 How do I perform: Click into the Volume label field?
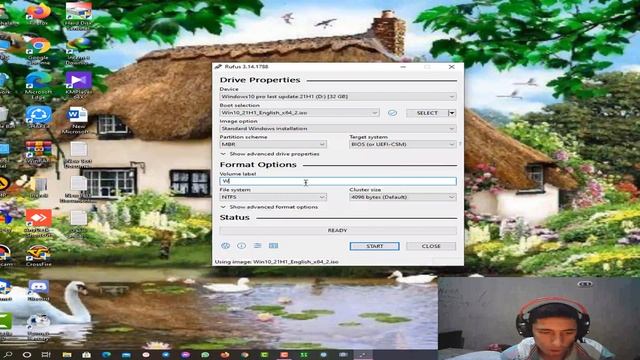tap(338, 181)
